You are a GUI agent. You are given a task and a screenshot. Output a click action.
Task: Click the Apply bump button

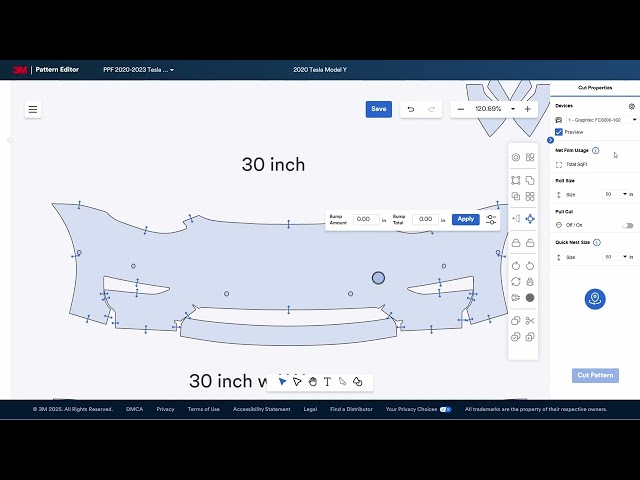pyautogui.click(x=465, y=219)
